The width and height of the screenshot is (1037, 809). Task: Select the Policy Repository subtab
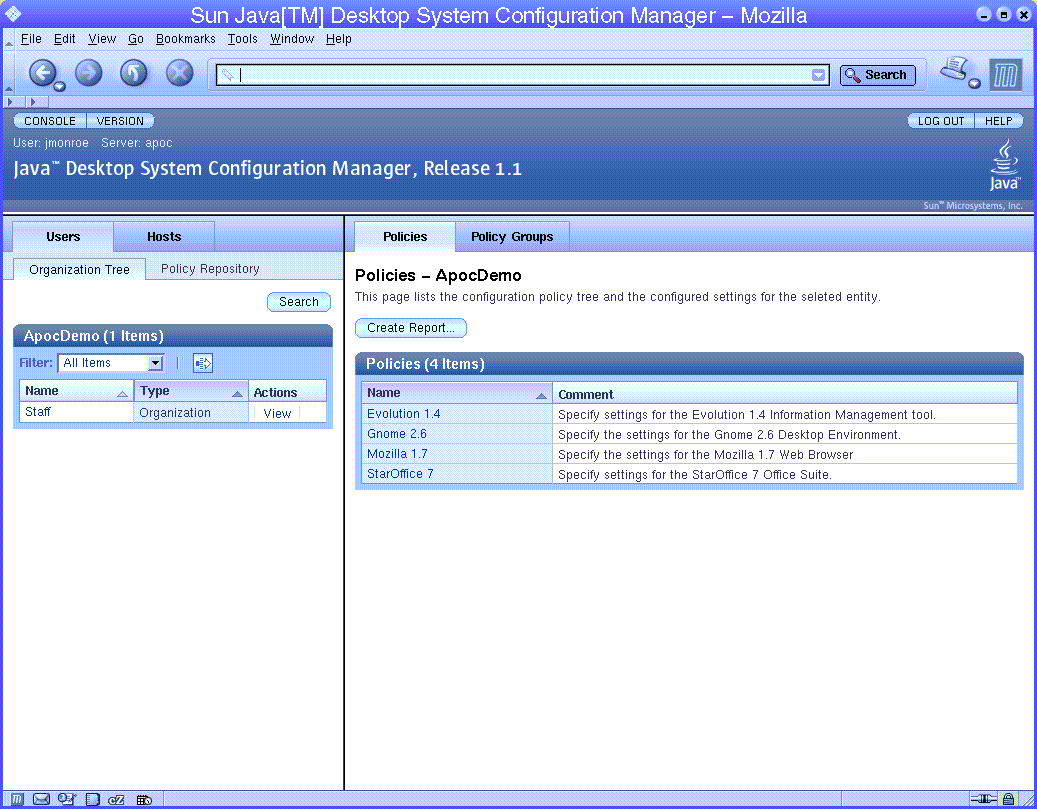click(x=210, y=269)
